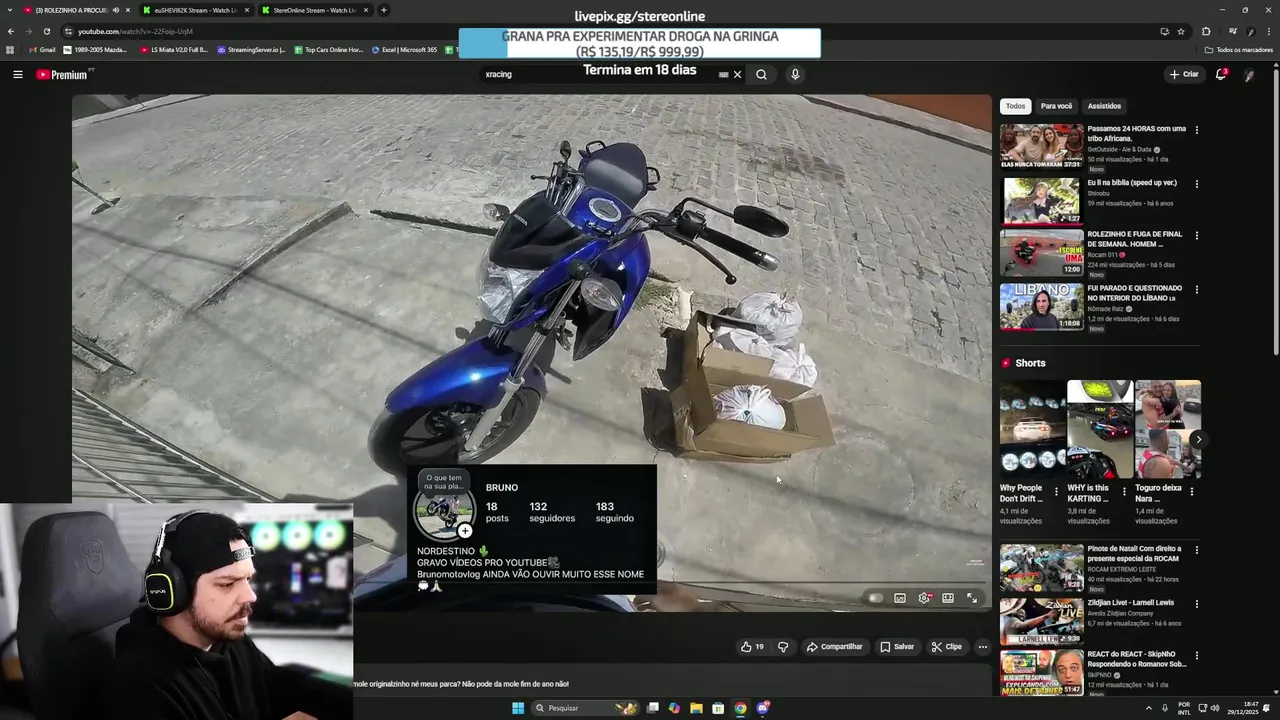1280x720 pixels.
Task: Toggle player subtitles button
Action: point(900,598)
